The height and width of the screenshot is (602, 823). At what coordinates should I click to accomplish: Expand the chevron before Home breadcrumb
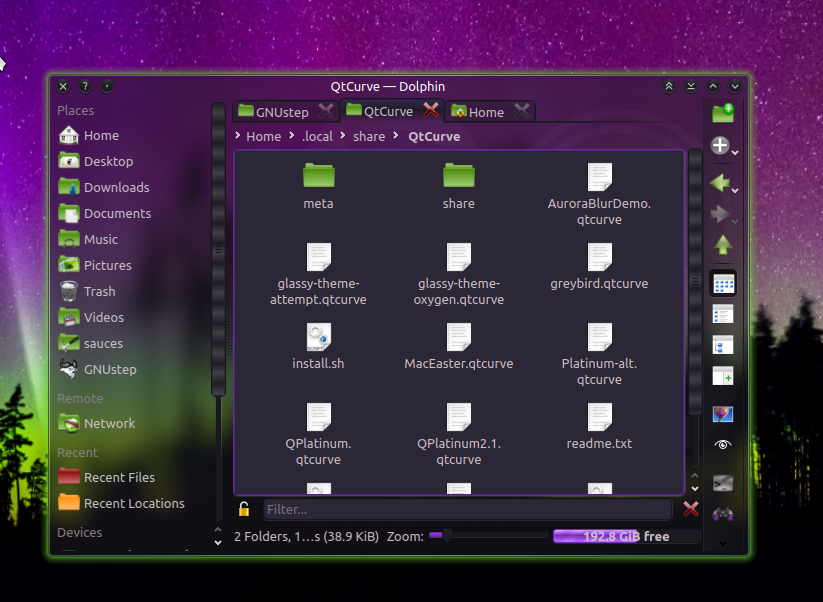coord(238,135)
